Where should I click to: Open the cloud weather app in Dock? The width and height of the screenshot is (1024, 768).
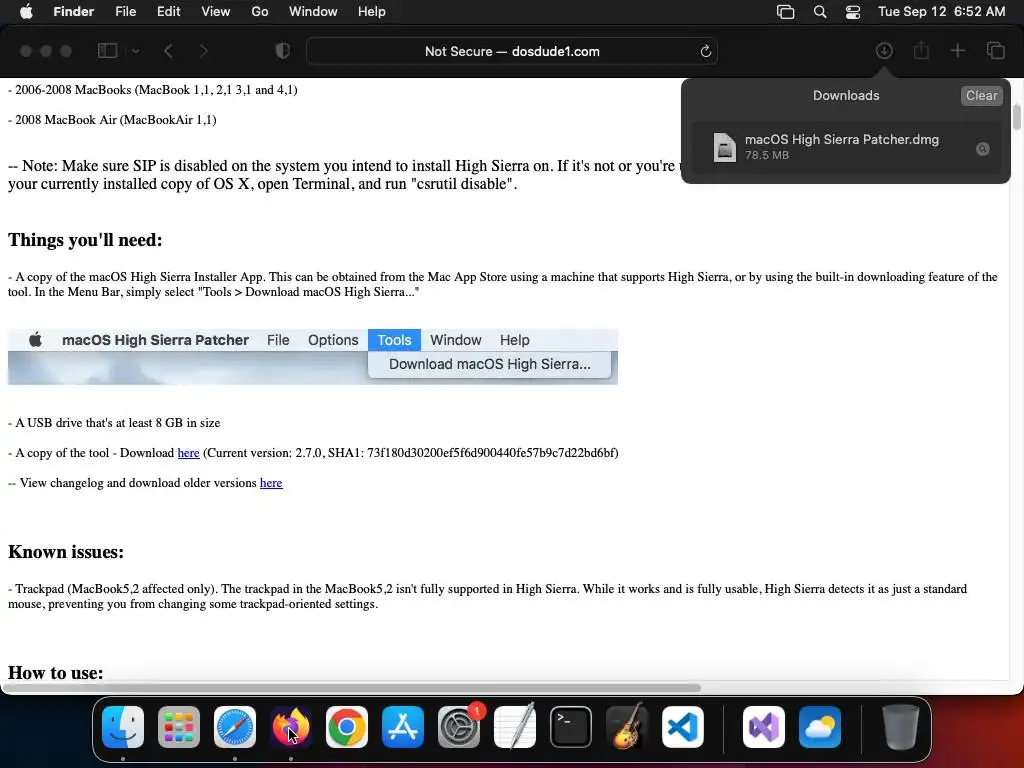point(820,727)
